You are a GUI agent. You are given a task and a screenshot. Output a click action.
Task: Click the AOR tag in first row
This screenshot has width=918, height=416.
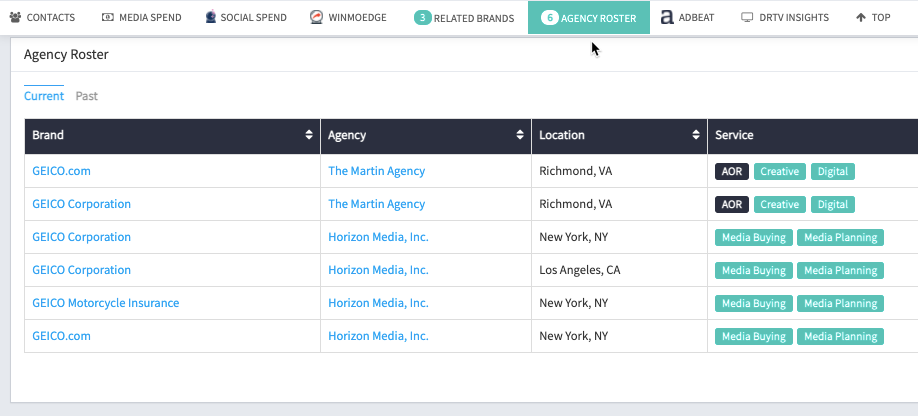click(732, 171)
